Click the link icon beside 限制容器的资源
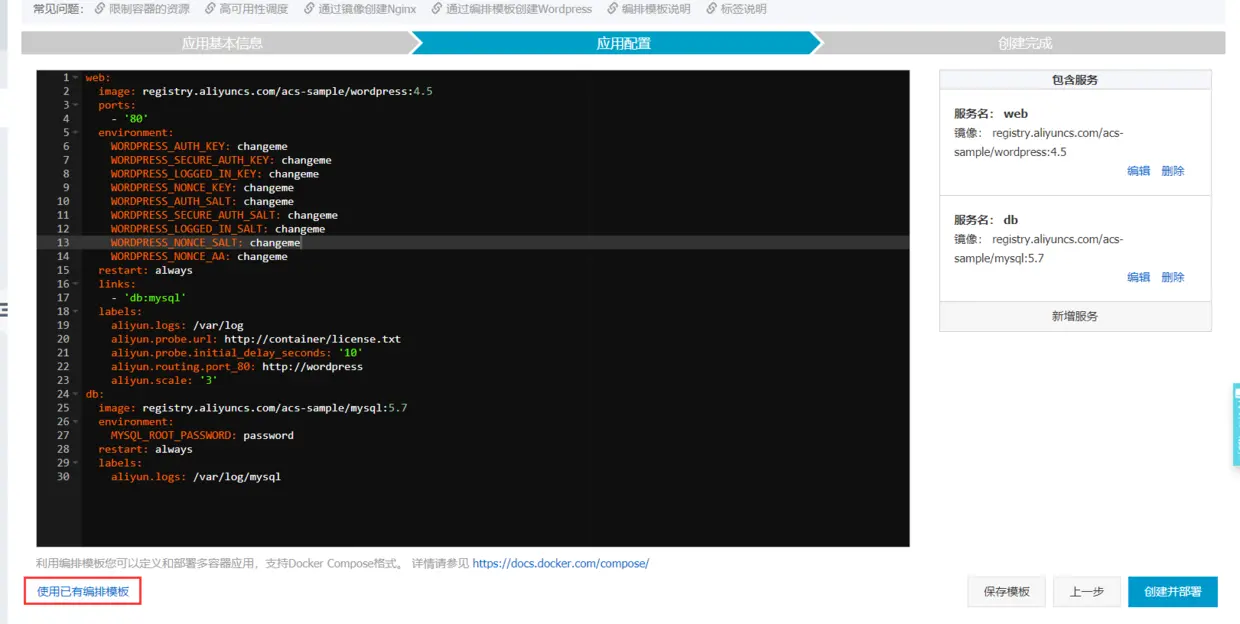The image size is (1240, 624). click(x=99, y=9)
